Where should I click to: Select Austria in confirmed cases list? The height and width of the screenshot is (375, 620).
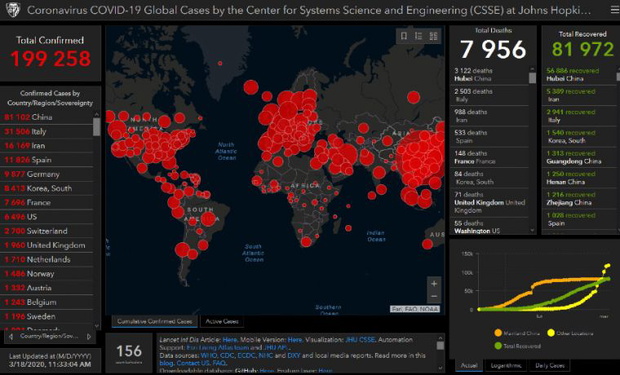47,288
